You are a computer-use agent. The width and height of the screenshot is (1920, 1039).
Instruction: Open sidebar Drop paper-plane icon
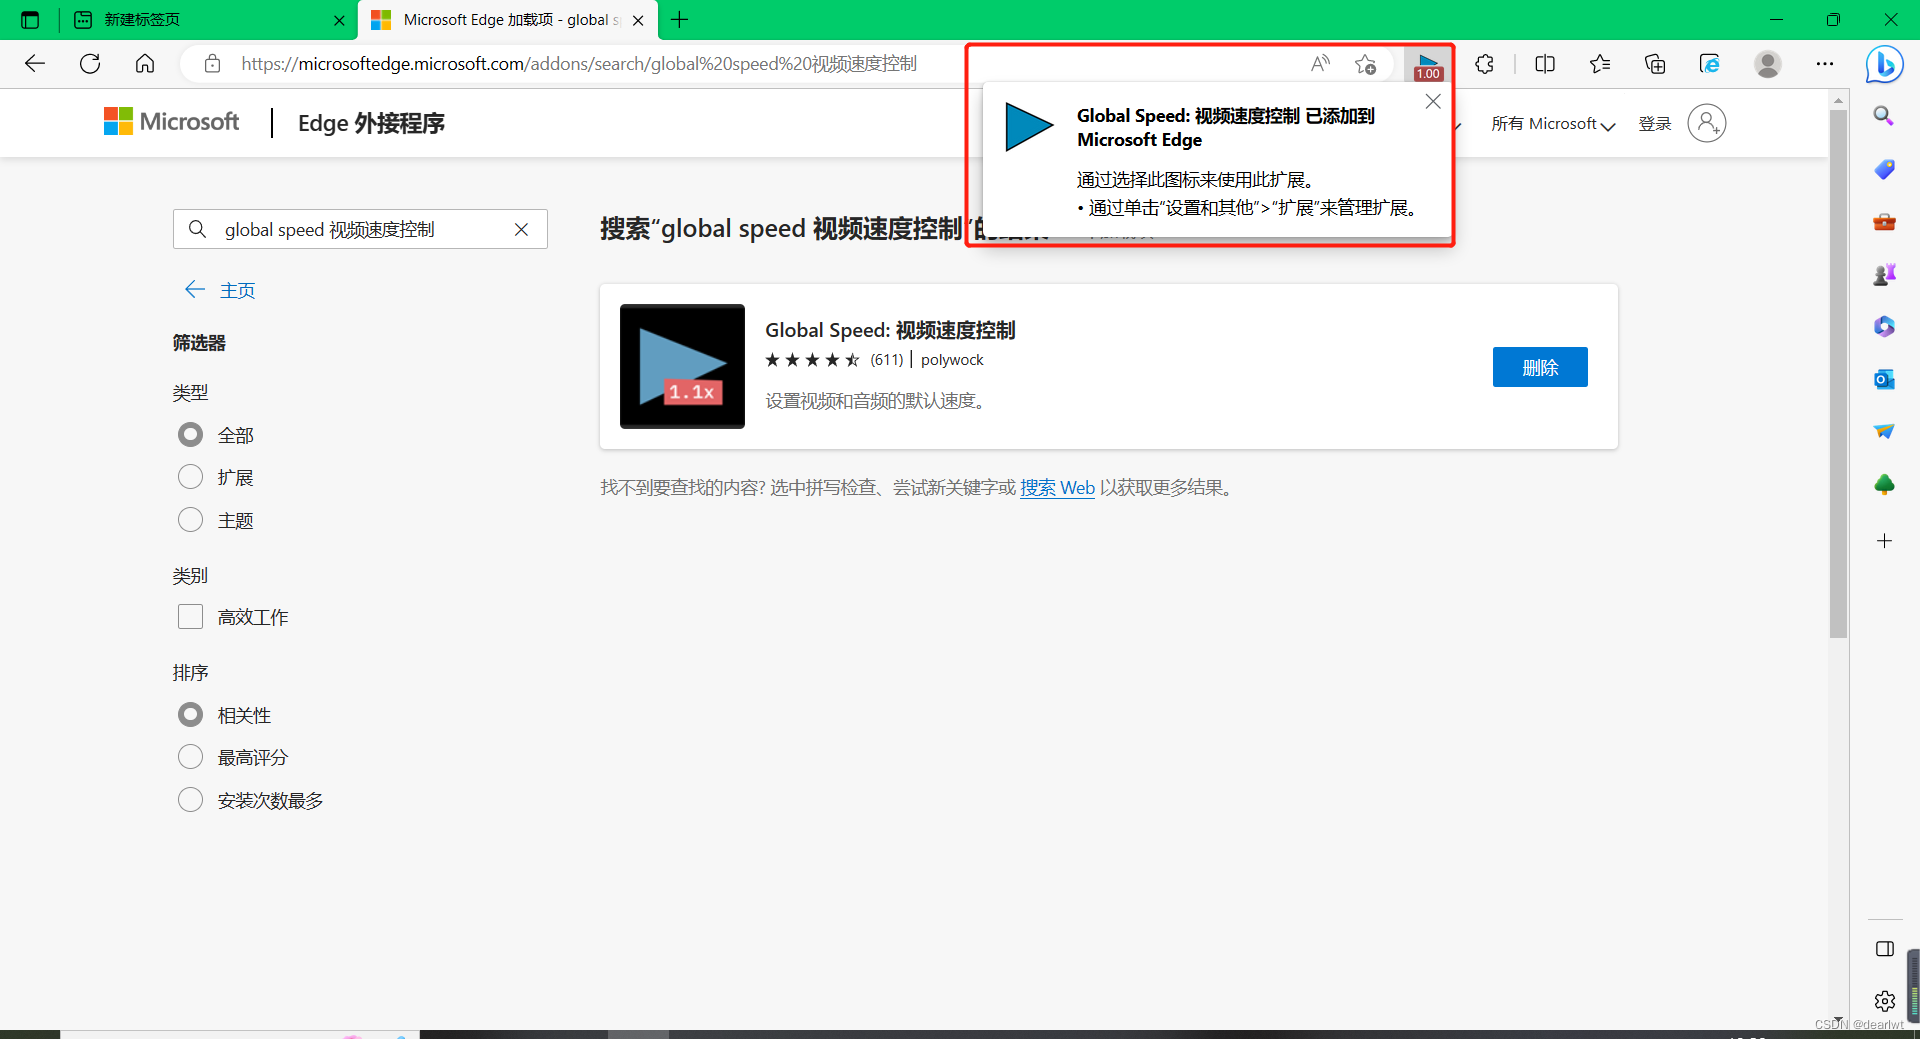tap(1884, 432)
